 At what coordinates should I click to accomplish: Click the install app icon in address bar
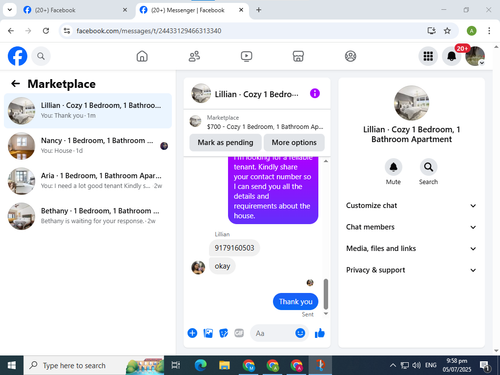[431, 31]
